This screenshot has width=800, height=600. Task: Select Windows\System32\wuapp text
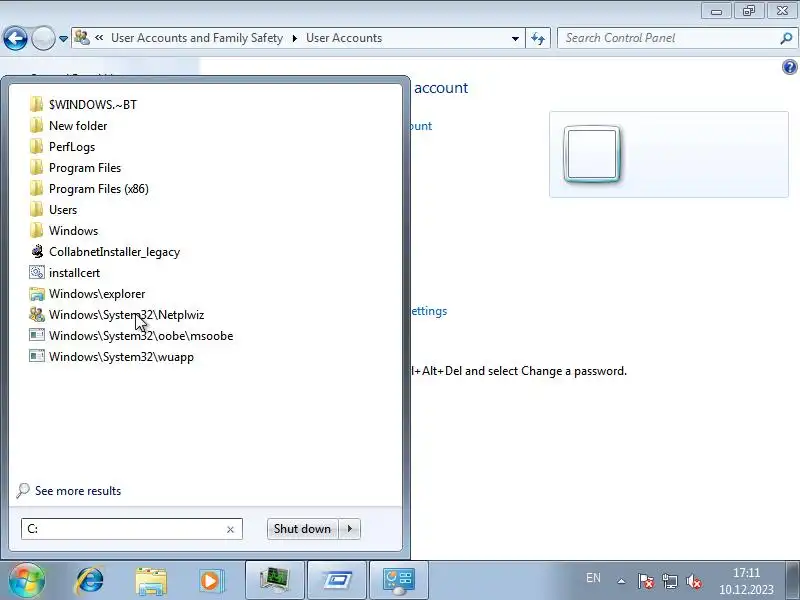coord(121,357)
